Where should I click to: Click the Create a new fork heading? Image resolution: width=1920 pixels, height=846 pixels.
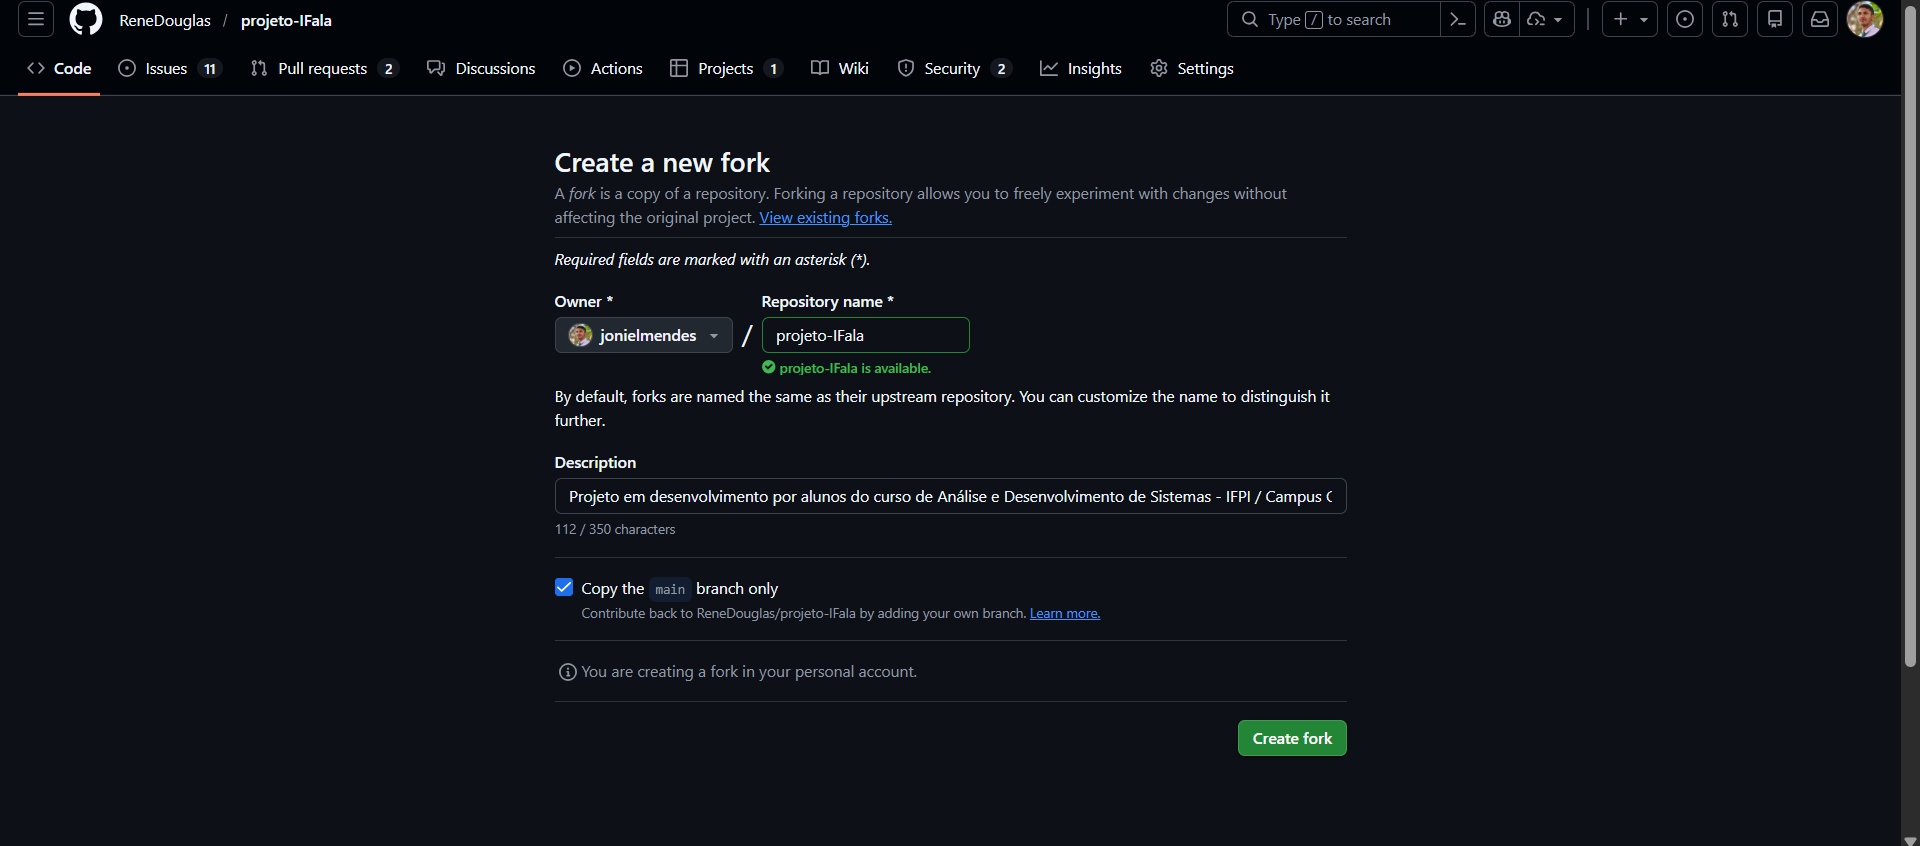click(x=662, y=162)
